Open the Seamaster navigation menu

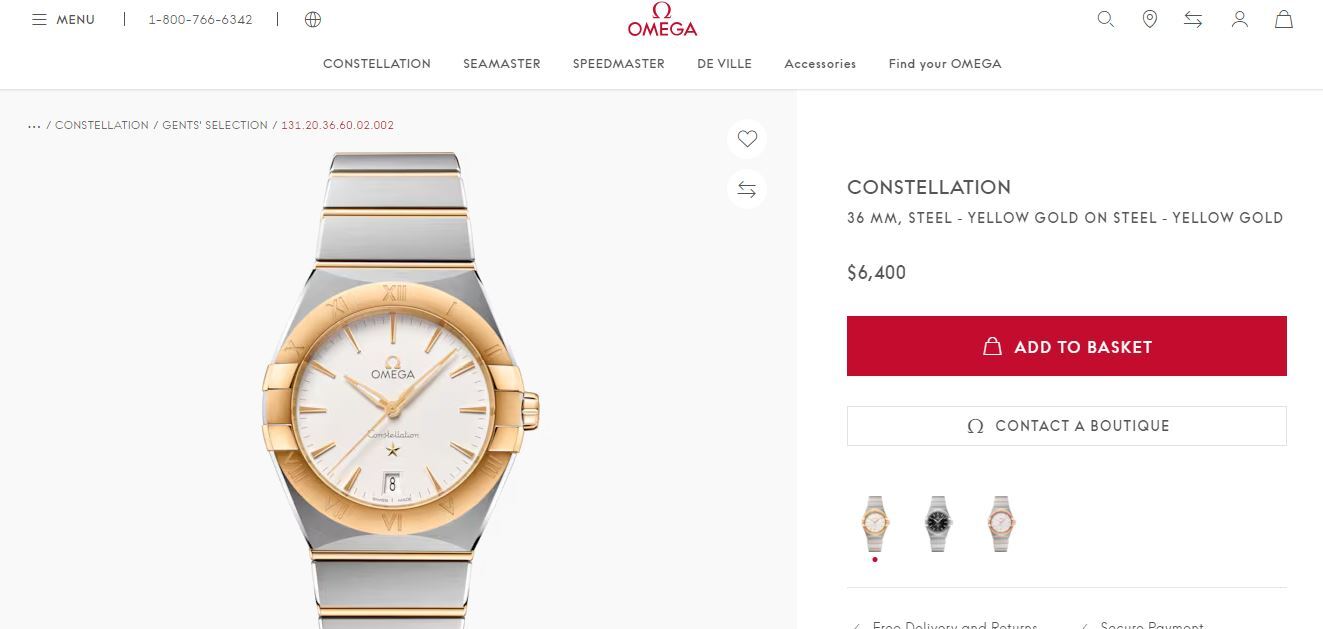[x=502, y=64]
